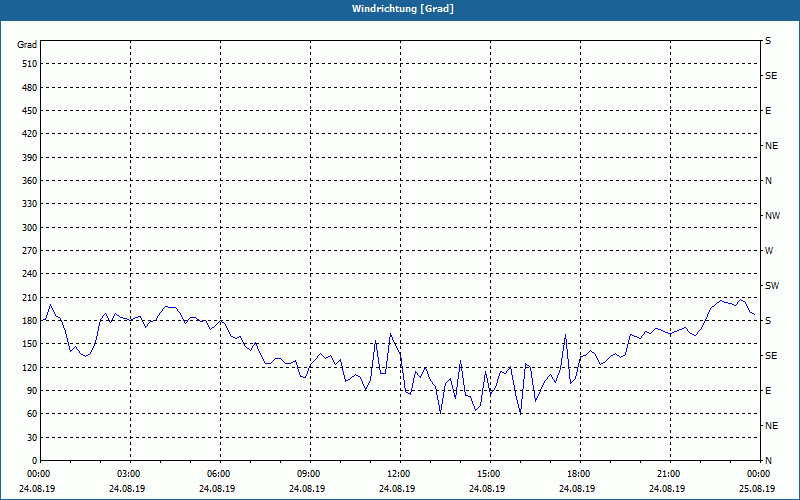This screenshot has height=500, width=800.
Task: Click the '420' y-axis tick label
Action: coord(30,134)
